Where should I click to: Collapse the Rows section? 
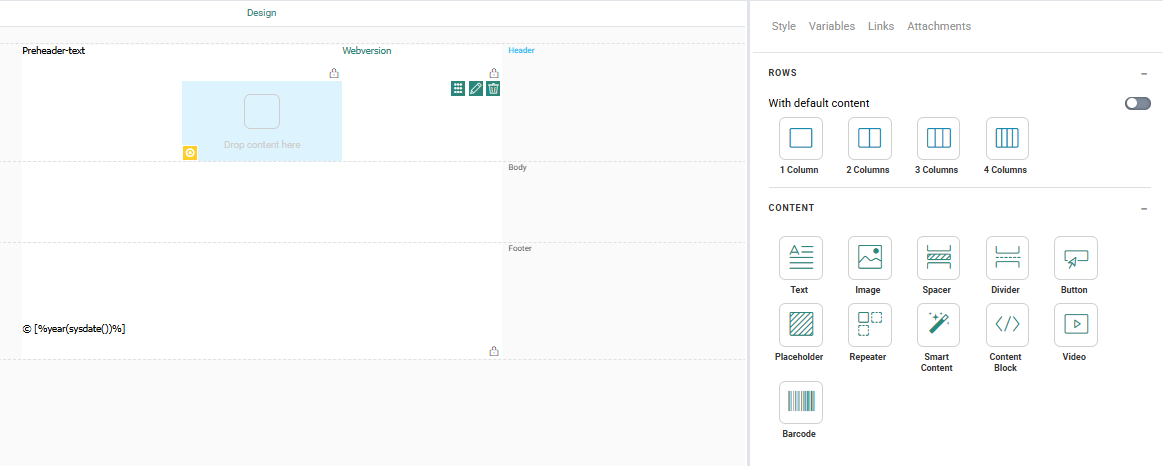click(x=1143, y=74)
